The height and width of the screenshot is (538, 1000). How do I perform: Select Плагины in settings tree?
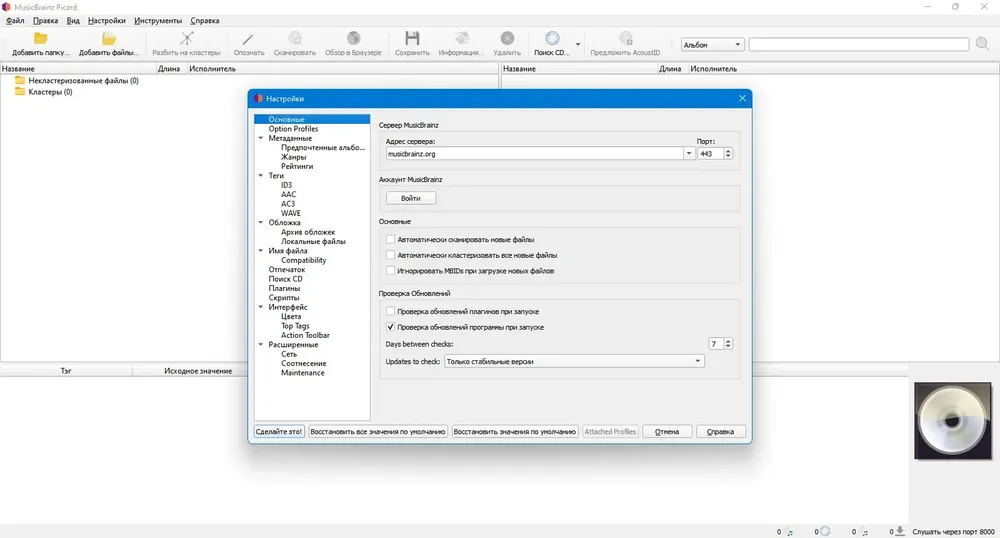pyautogui.click(x=284, y=288)
